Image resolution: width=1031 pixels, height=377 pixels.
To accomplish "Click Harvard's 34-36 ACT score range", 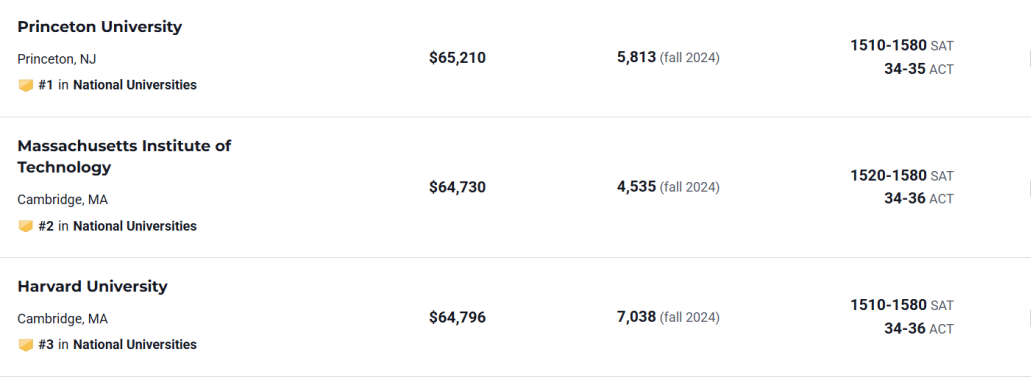I will (x=905, y=328).
